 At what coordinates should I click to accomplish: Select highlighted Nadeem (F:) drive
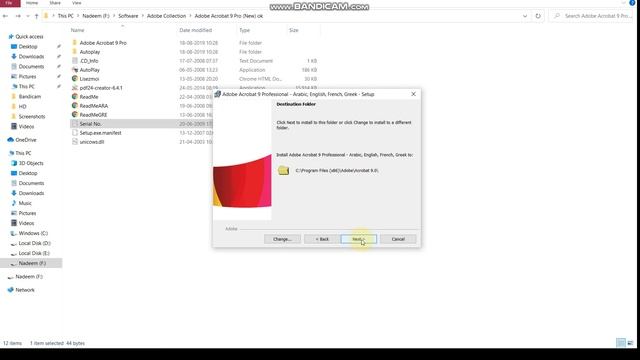click(x=31, y=263)
